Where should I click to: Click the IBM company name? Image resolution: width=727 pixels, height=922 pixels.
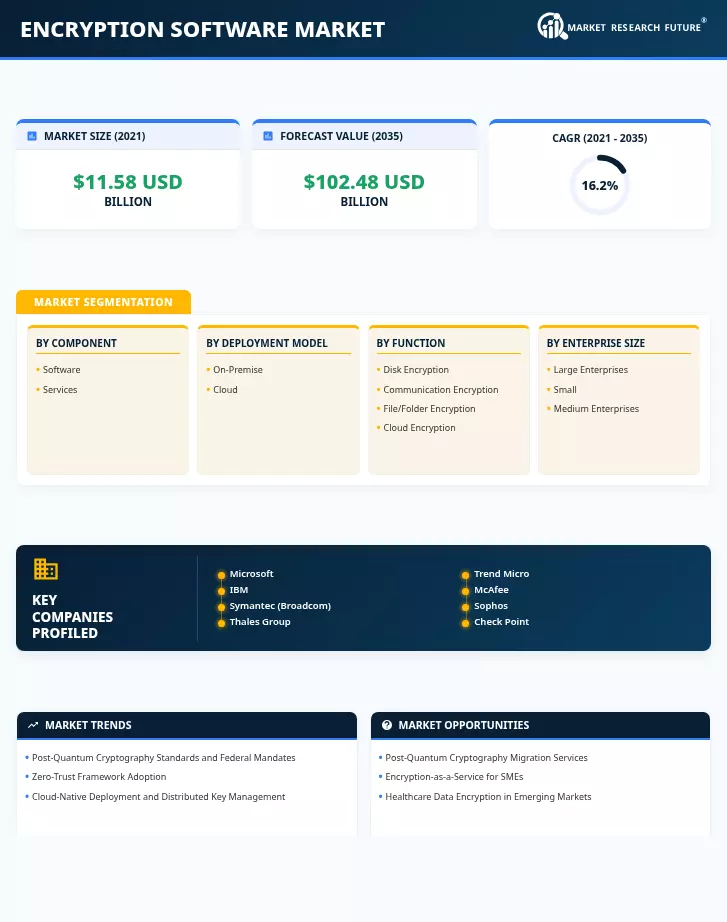239,590
